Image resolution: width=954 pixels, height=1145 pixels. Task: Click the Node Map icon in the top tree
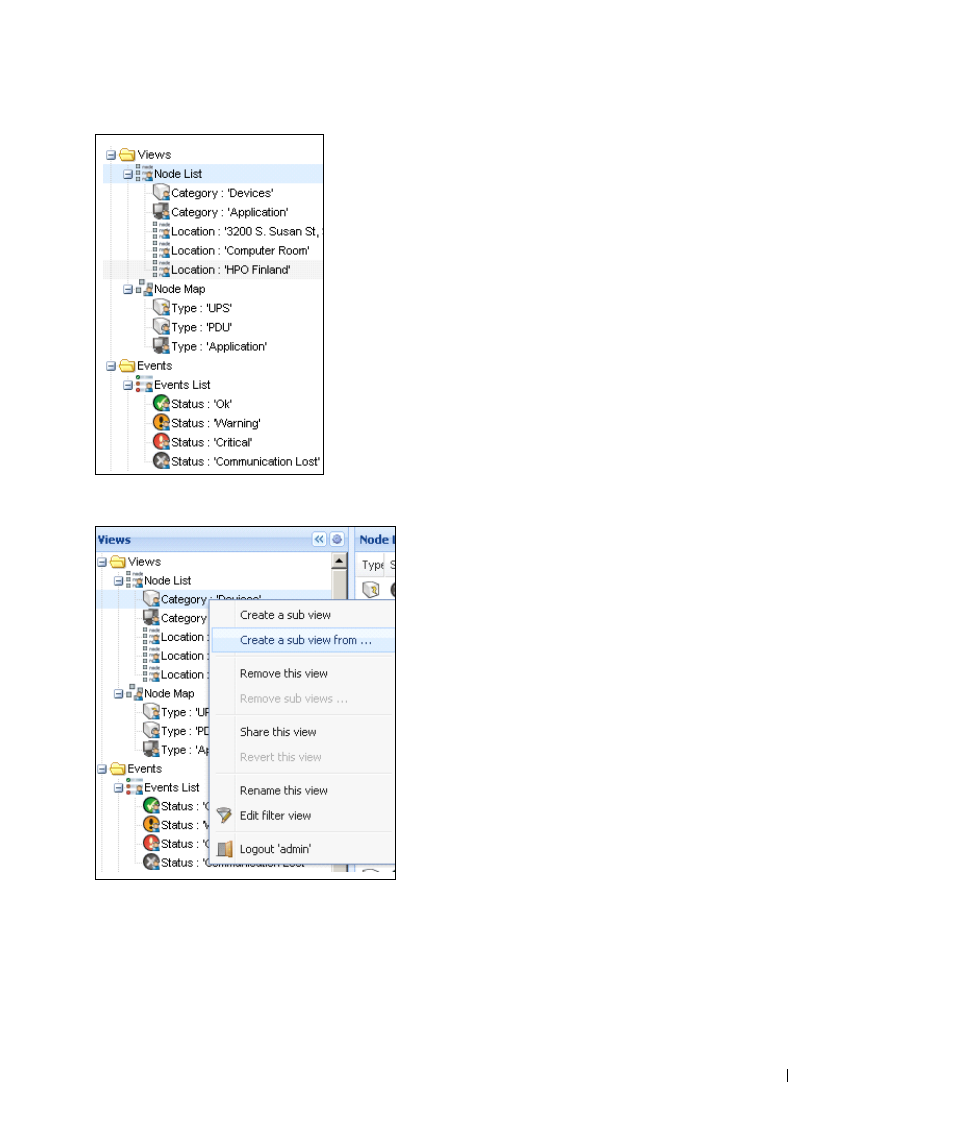tap(145, 288)
